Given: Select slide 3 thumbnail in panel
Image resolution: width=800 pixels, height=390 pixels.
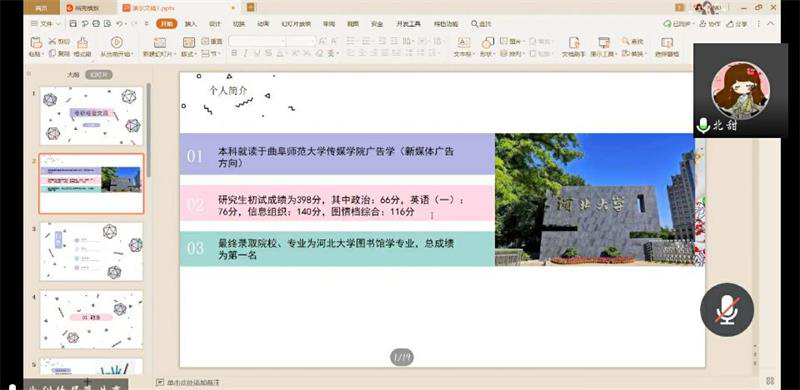Looking at the screenshot, I should point(91,251).
